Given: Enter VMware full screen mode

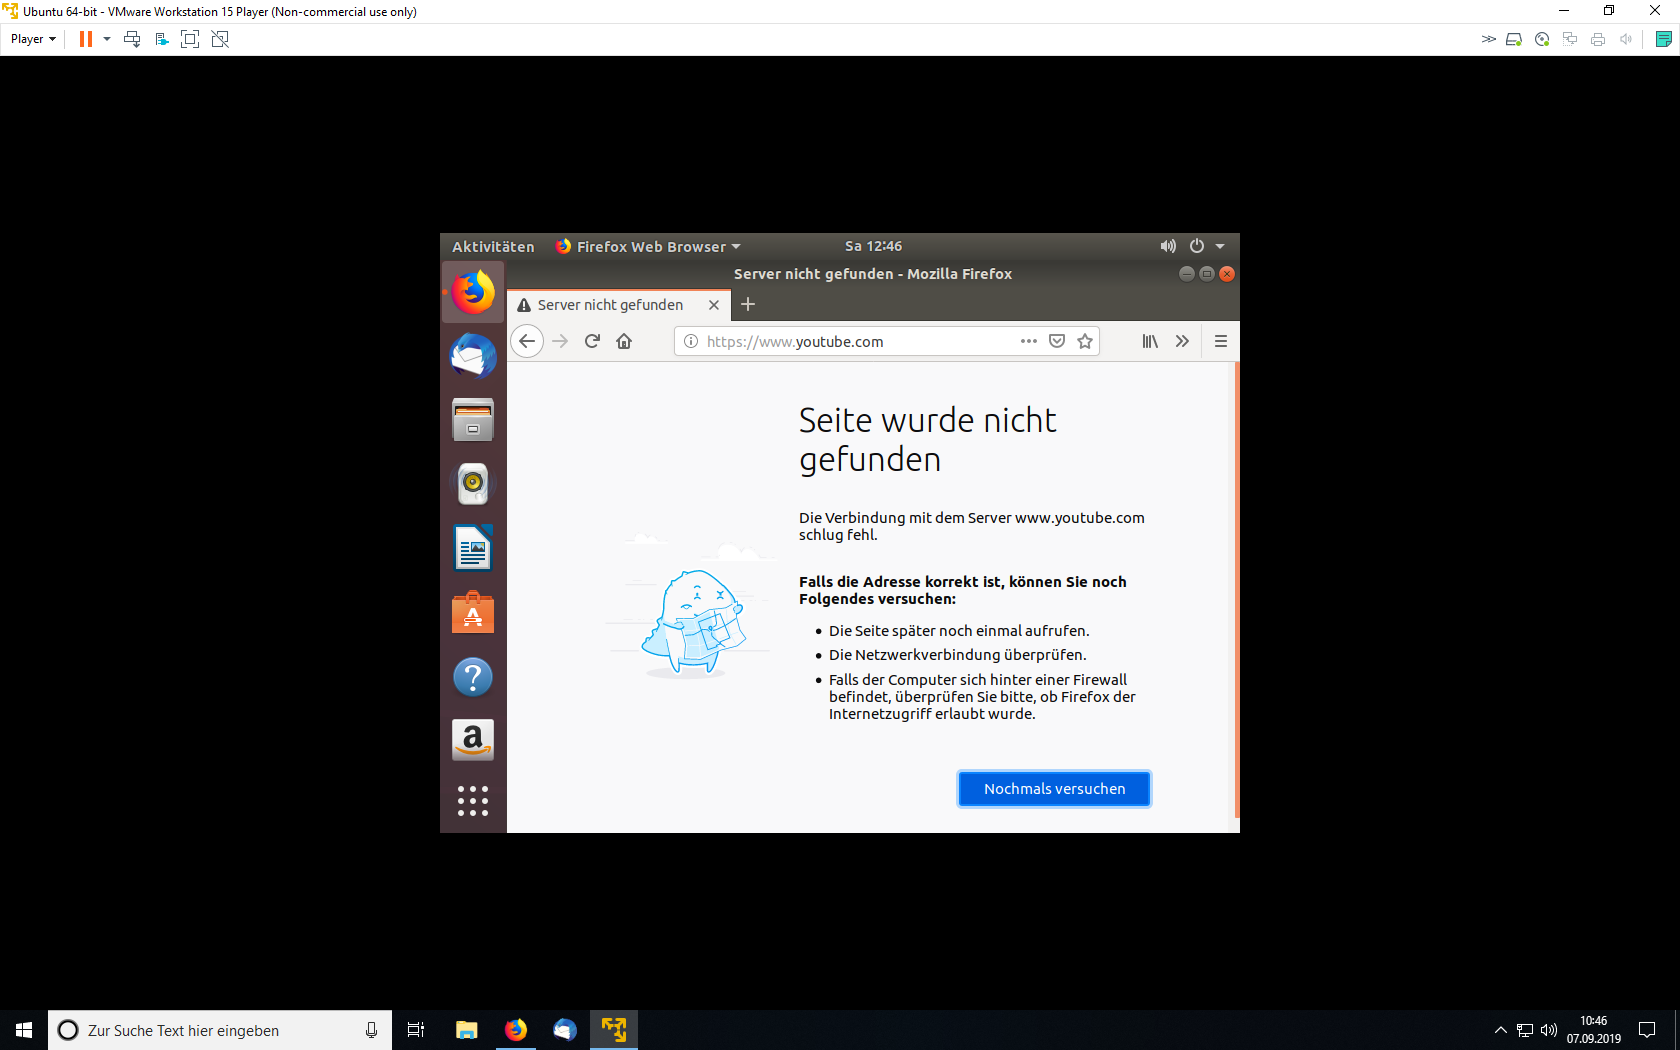Looking at the screenshot, I should 190,39.
